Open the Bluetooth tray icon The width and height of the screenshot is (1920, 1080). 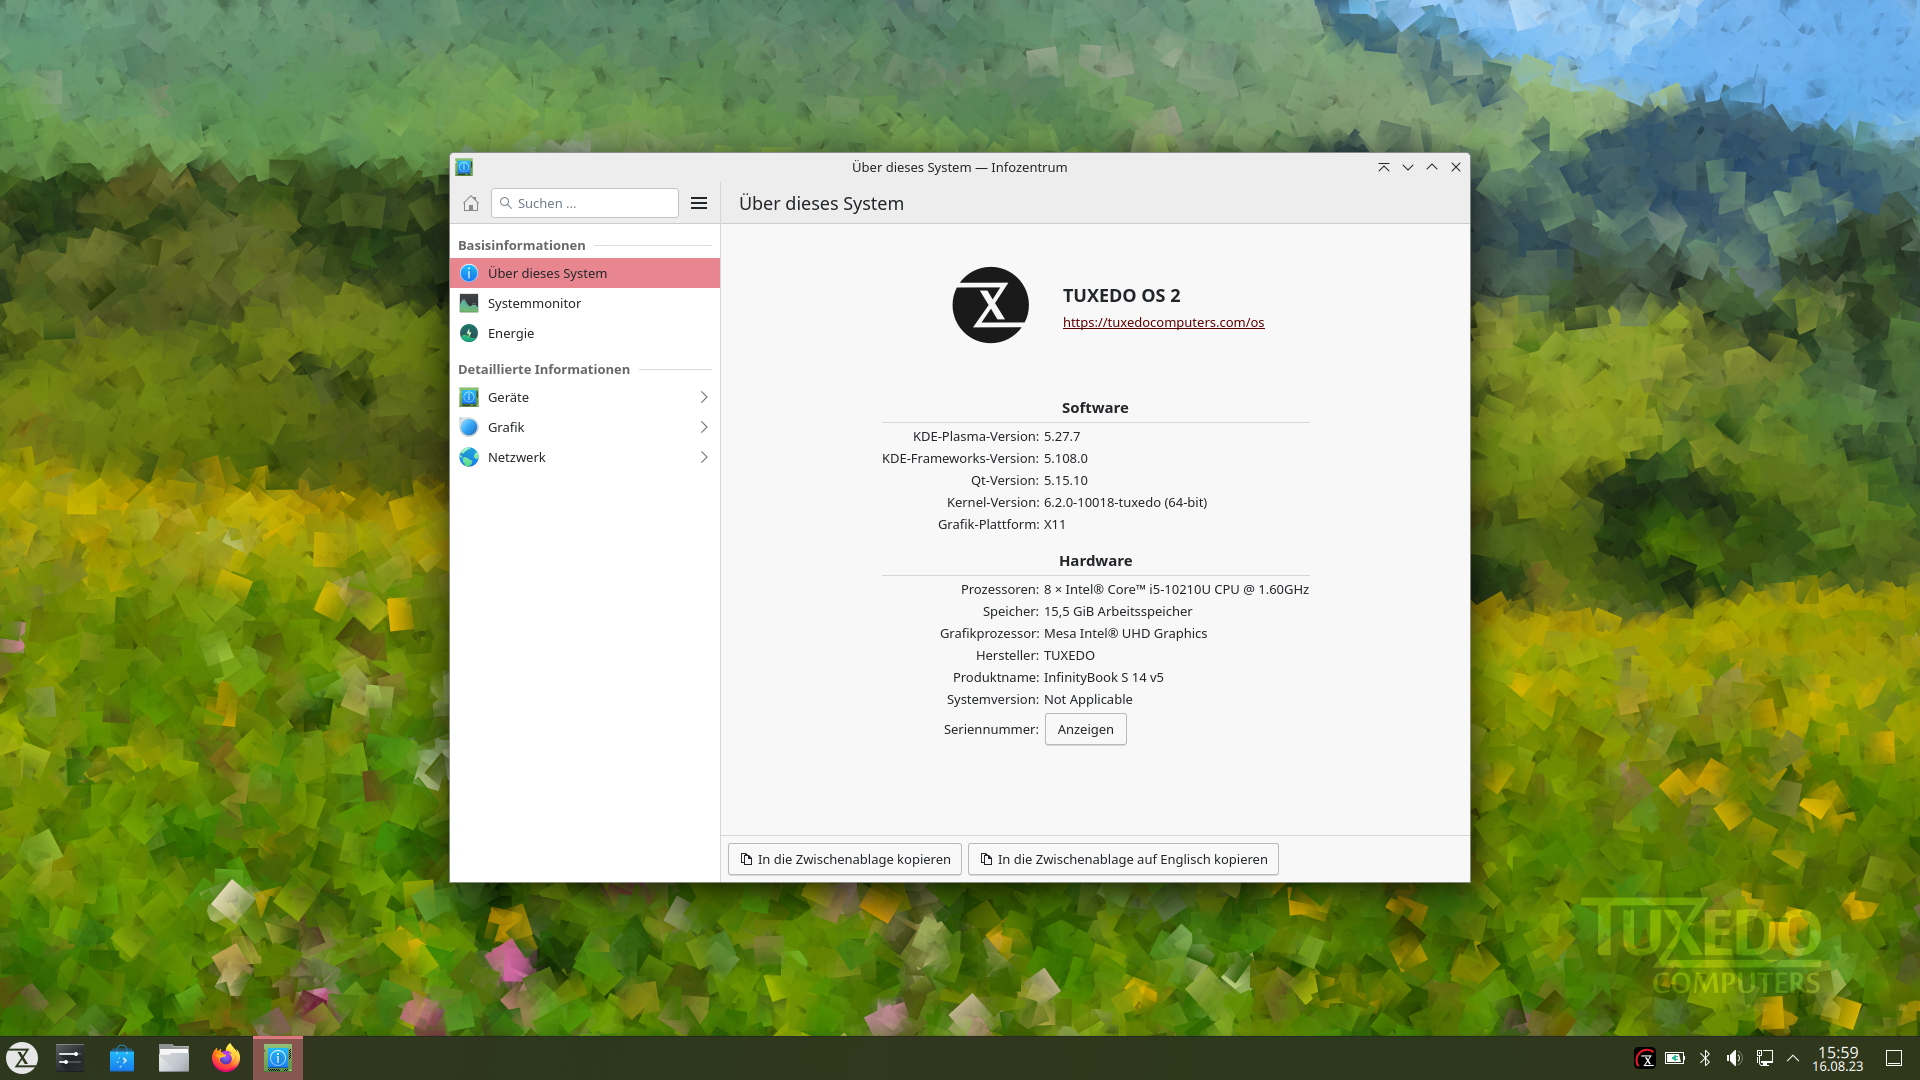(x=1704, y=1057)
